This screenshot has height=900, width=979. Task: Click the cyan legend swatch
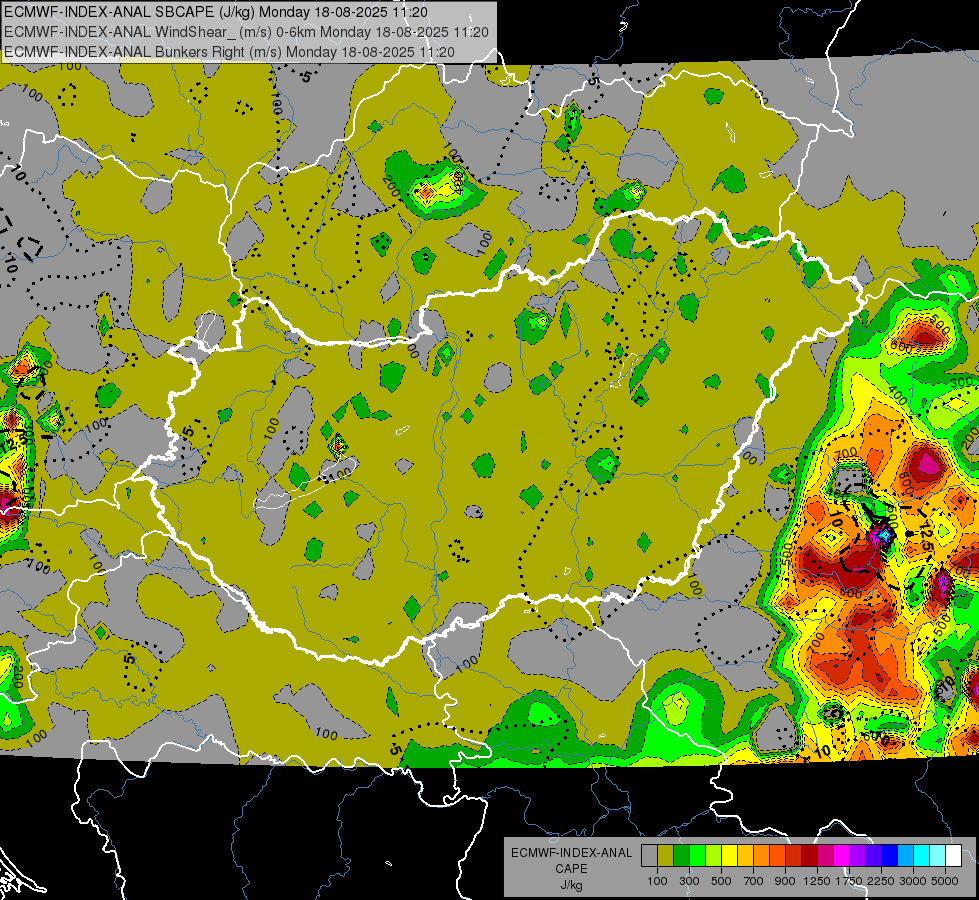[x=922, y=855]
